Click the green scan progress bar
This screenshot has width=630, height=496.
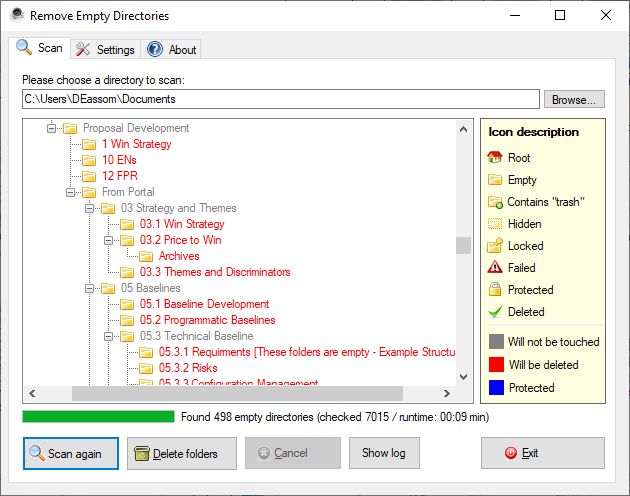pos(98,417)
